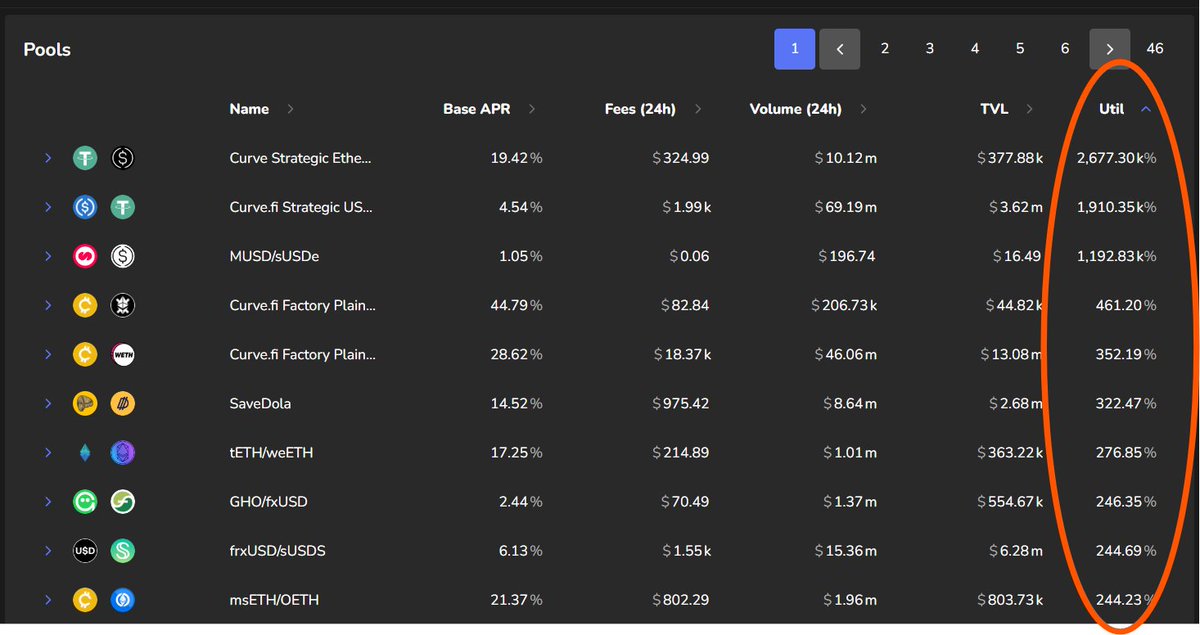The width and height of the screenshot is (1200, 635).
Task: Click the second orange token icon in the SaveDola row
Action: click(123, 403)
